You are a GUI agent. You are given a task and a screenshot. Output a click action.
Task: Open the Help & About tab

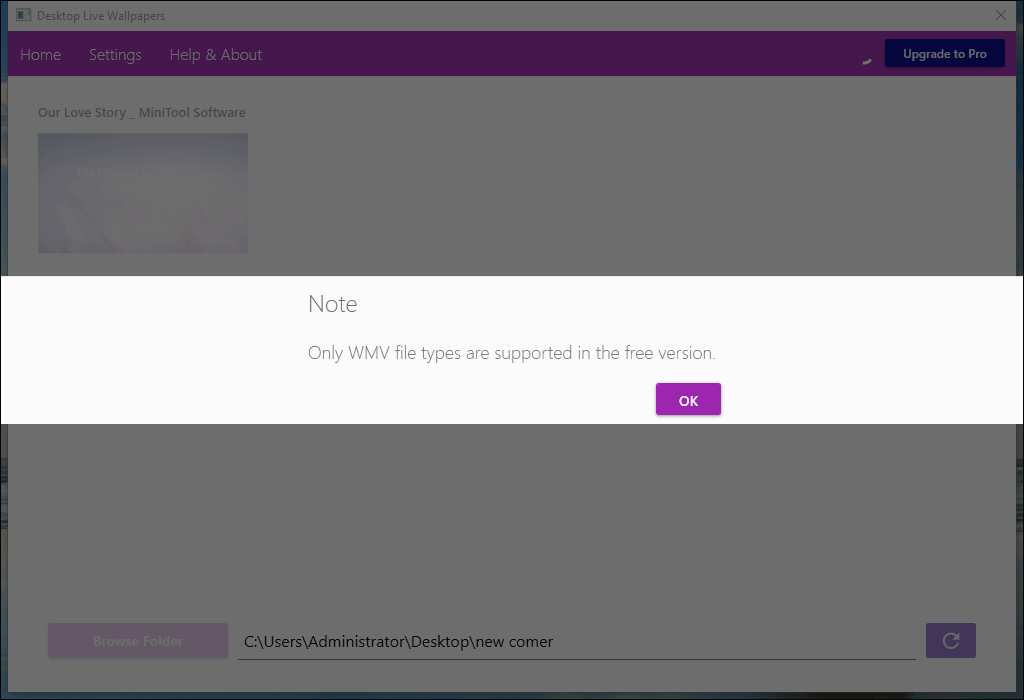coord(216,55)
